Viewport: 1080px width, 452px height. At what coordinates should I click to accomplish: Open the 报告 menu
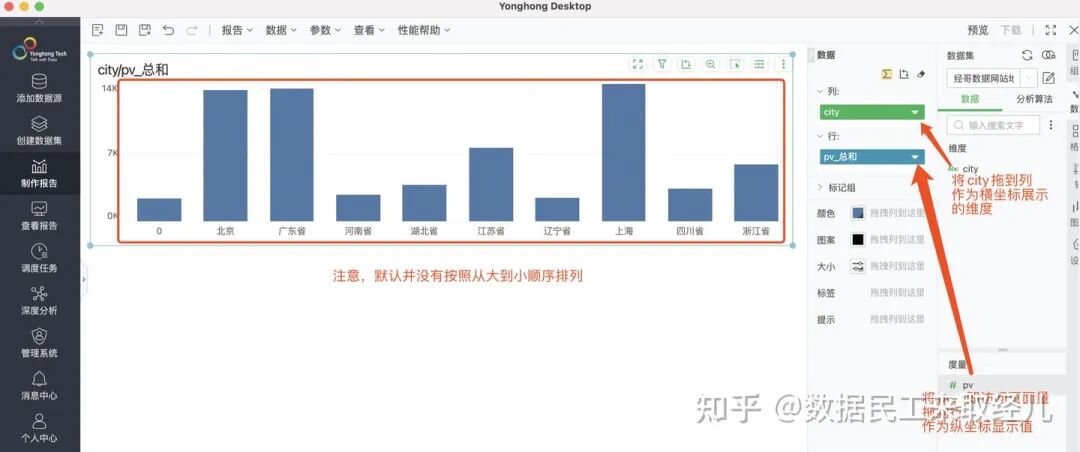(x=237, y=30)
